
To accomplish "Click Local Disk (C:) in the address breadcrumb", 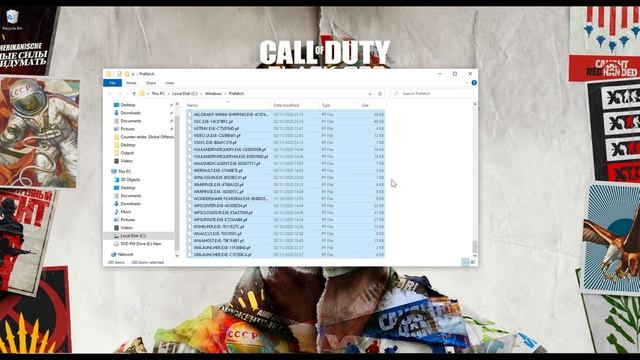I will coord(184,93).
